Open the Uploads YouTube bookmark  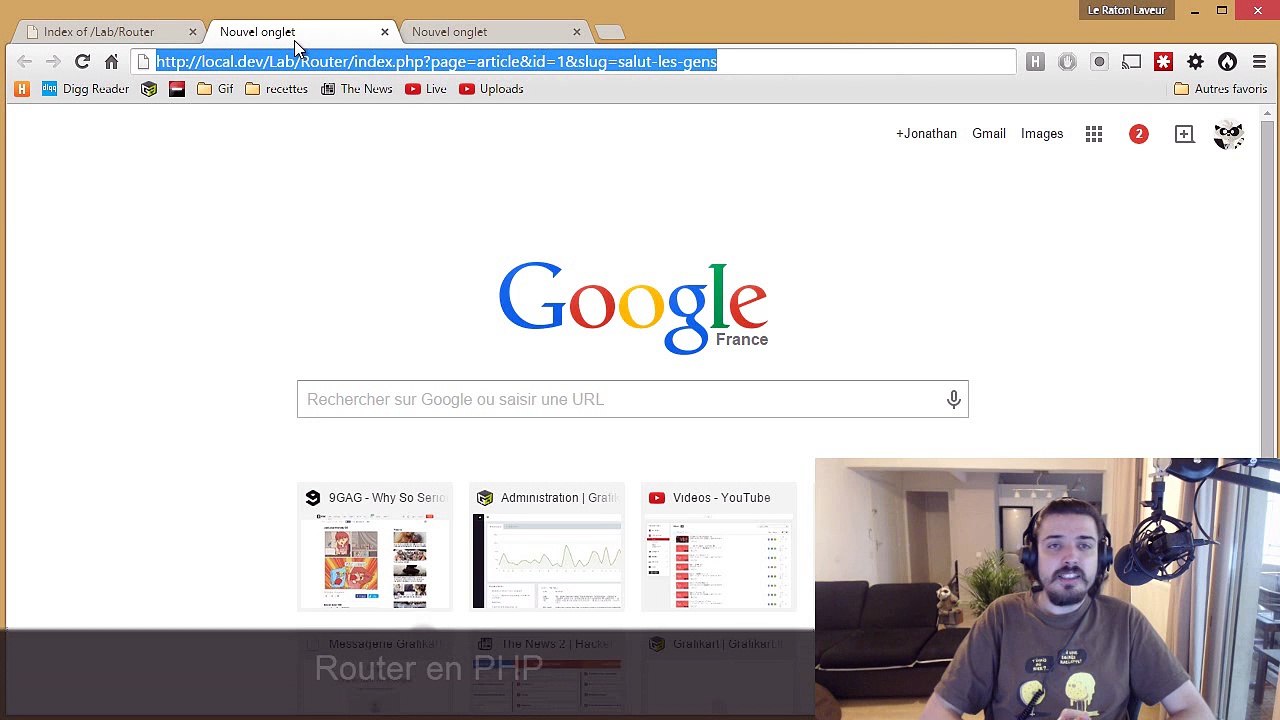pos(491,89)
